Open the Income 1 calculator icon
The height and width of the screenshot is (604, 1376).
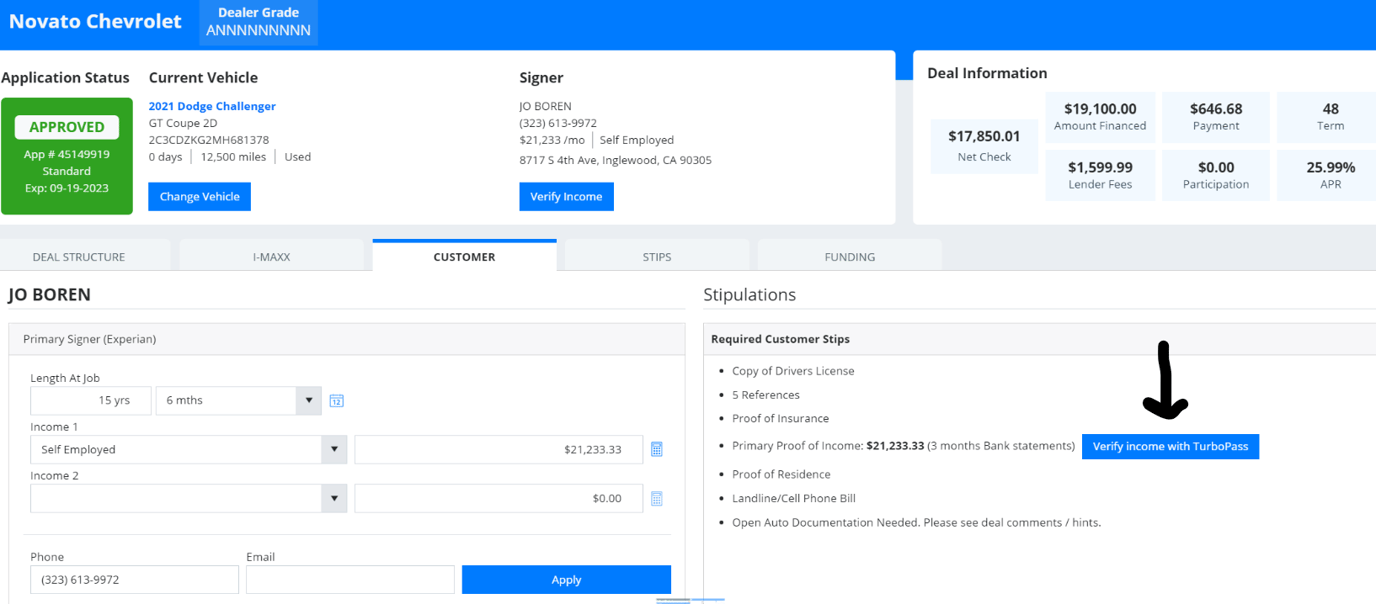[657, 449]
